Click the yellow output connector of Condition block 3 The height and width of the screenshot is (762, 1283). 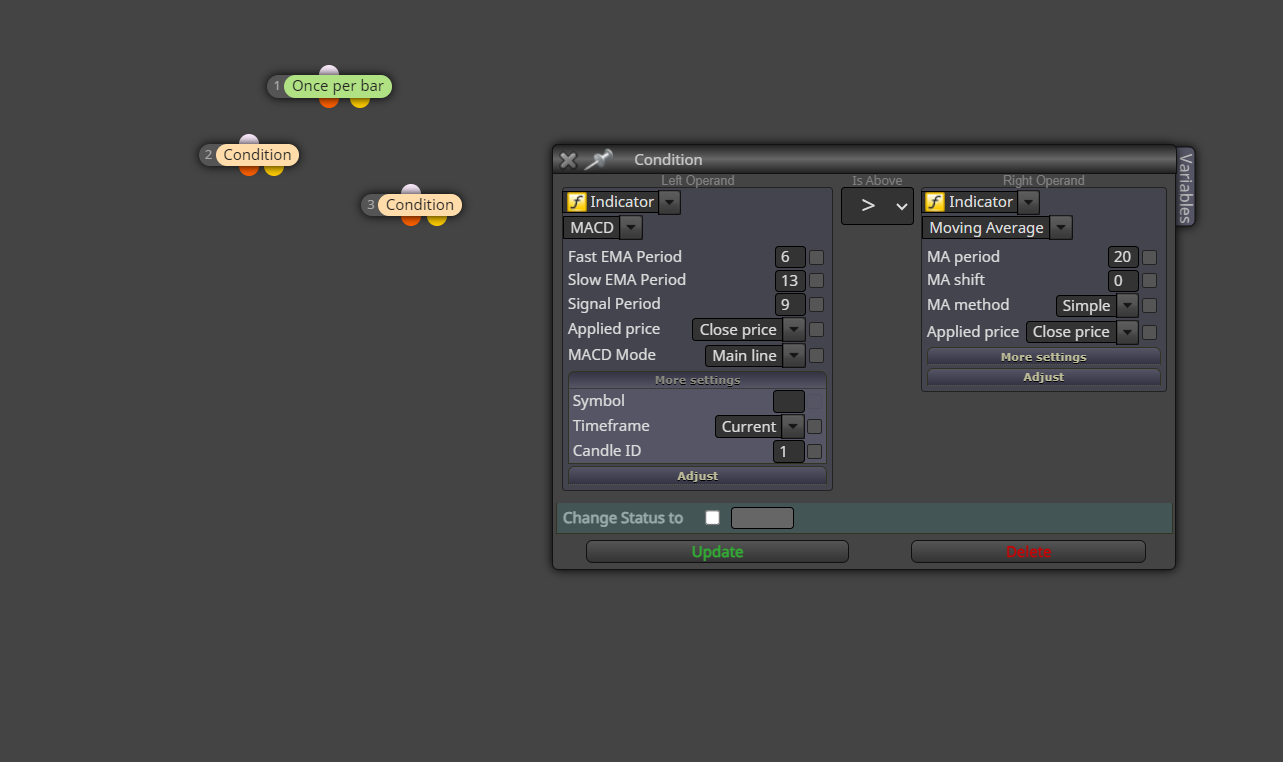pos(437,220)
